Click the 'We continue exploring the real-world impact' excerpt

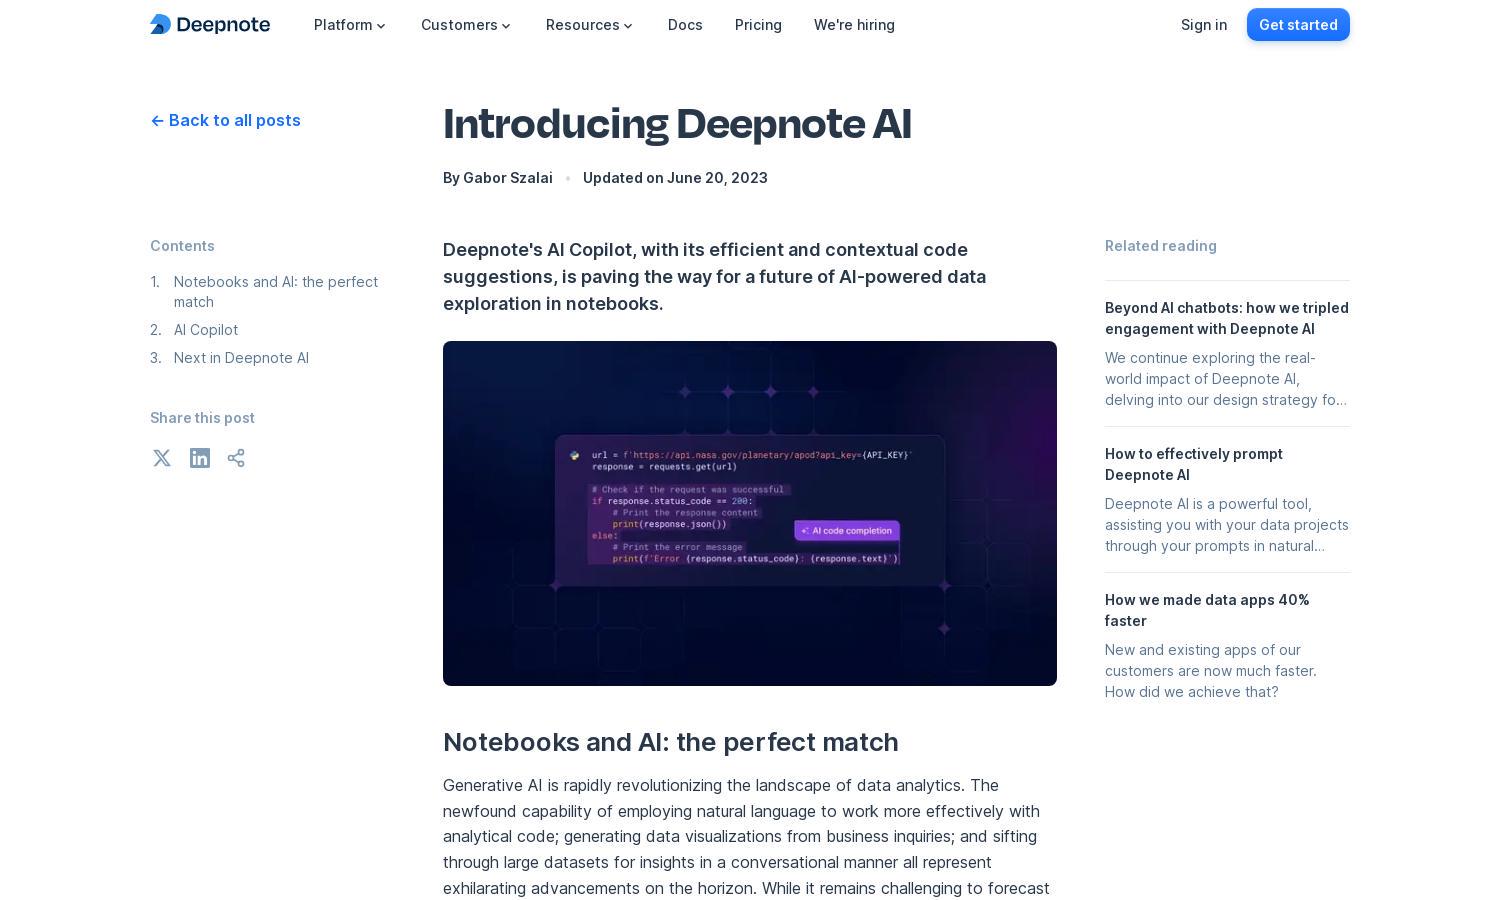[x=1227, y=379]
